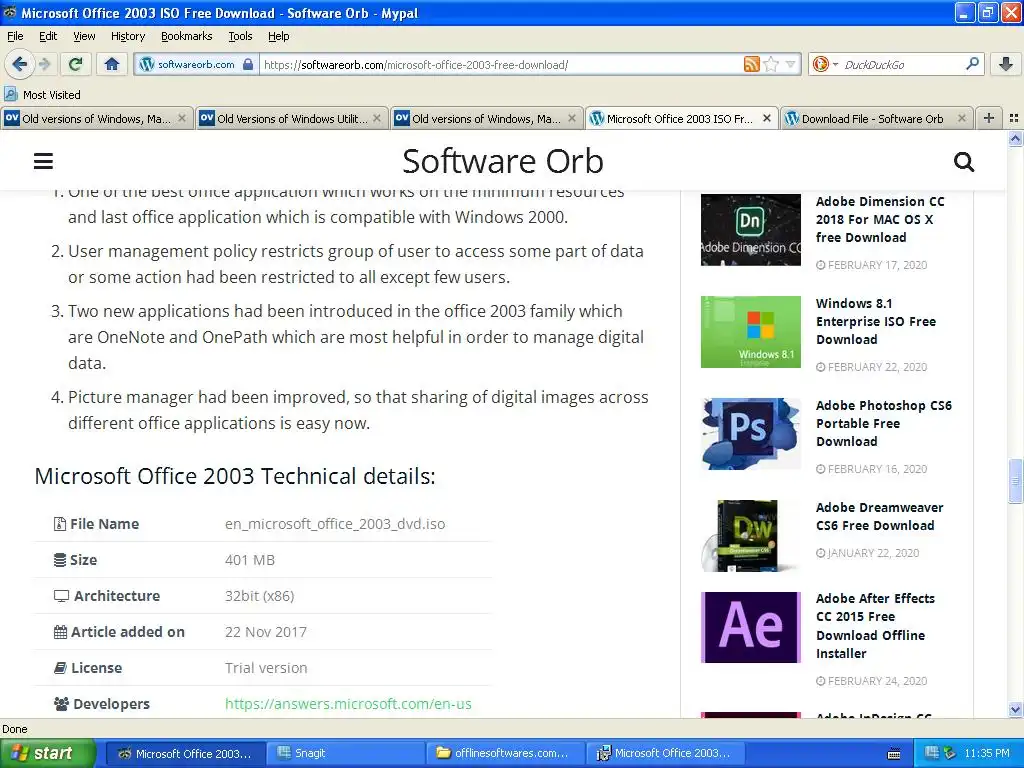Click the URL address field

point(500,64)
